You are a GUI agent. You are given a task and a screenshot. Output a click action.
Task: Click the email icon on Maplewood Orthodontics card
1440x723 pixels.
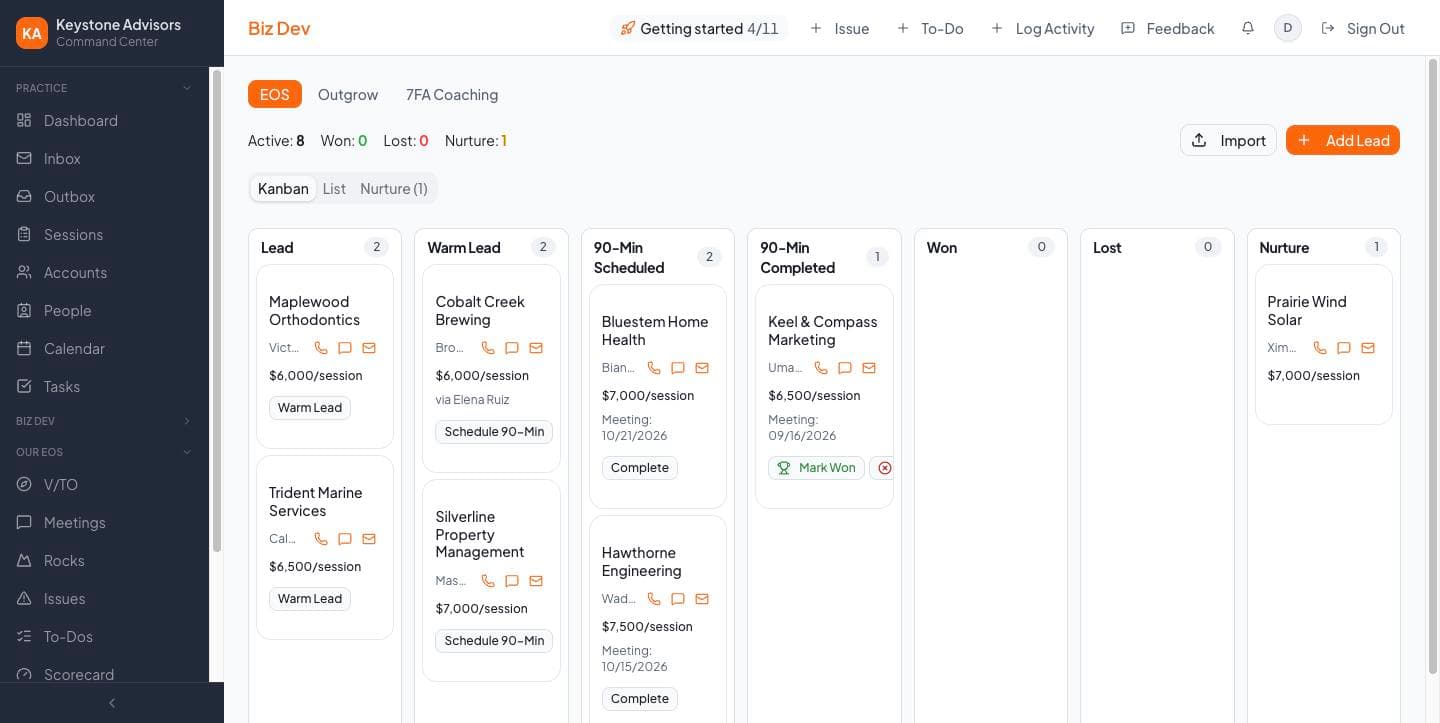point(369,348)
